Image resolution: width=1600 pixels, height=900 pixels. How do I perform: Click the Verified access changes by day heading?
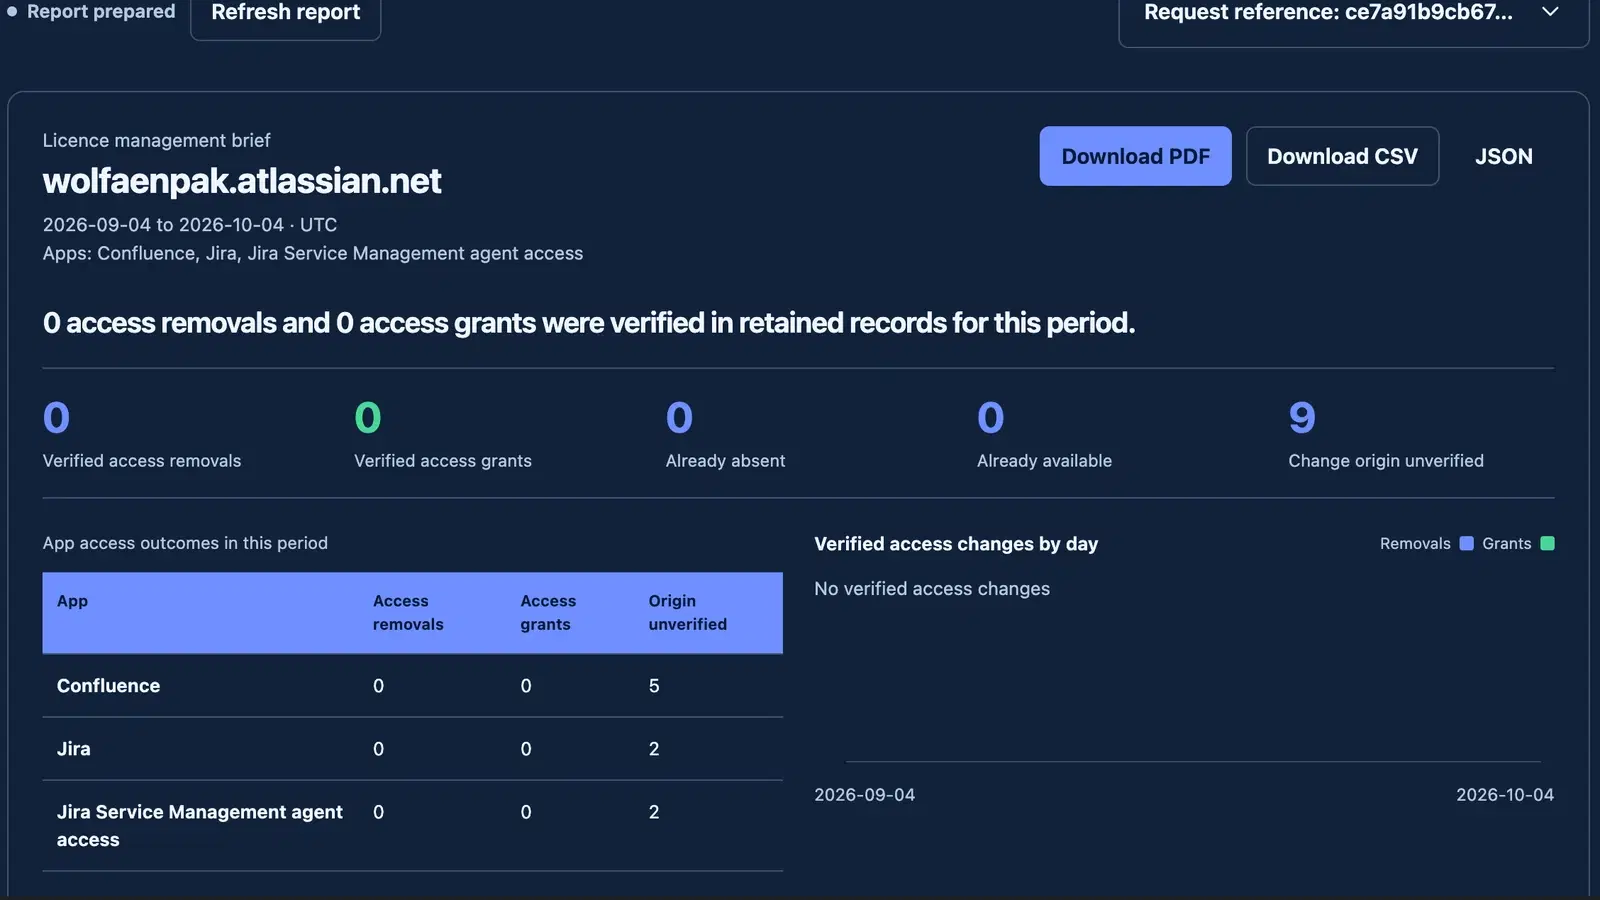point(956,544)
